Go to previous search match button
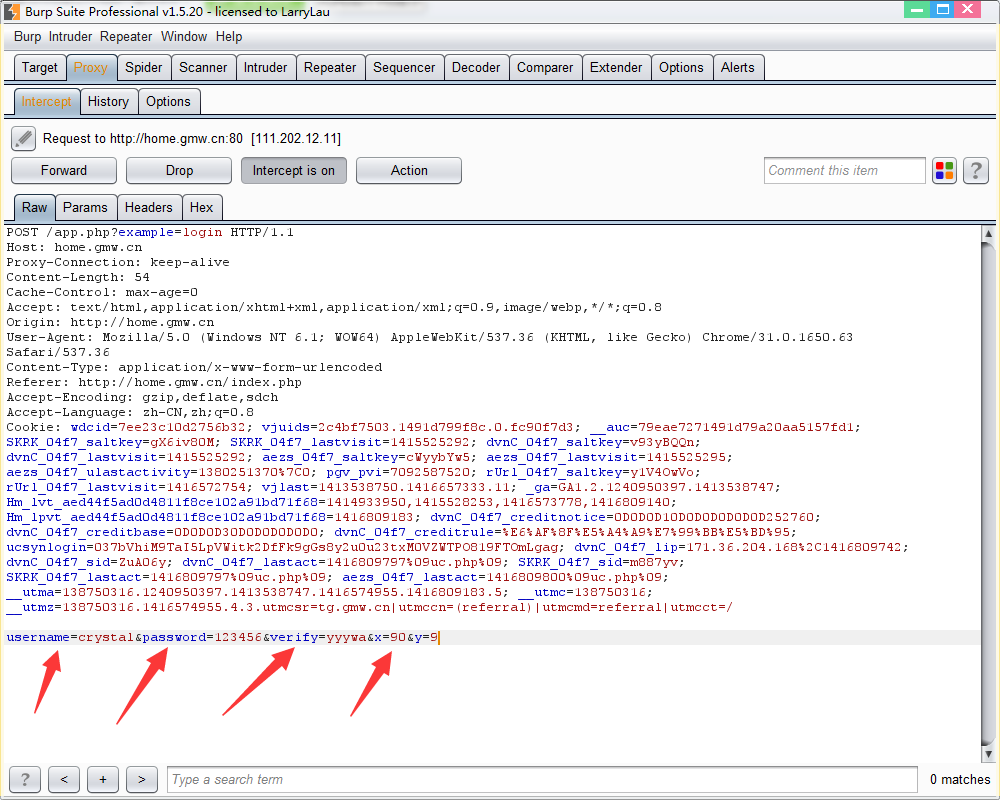 [64, 780]
